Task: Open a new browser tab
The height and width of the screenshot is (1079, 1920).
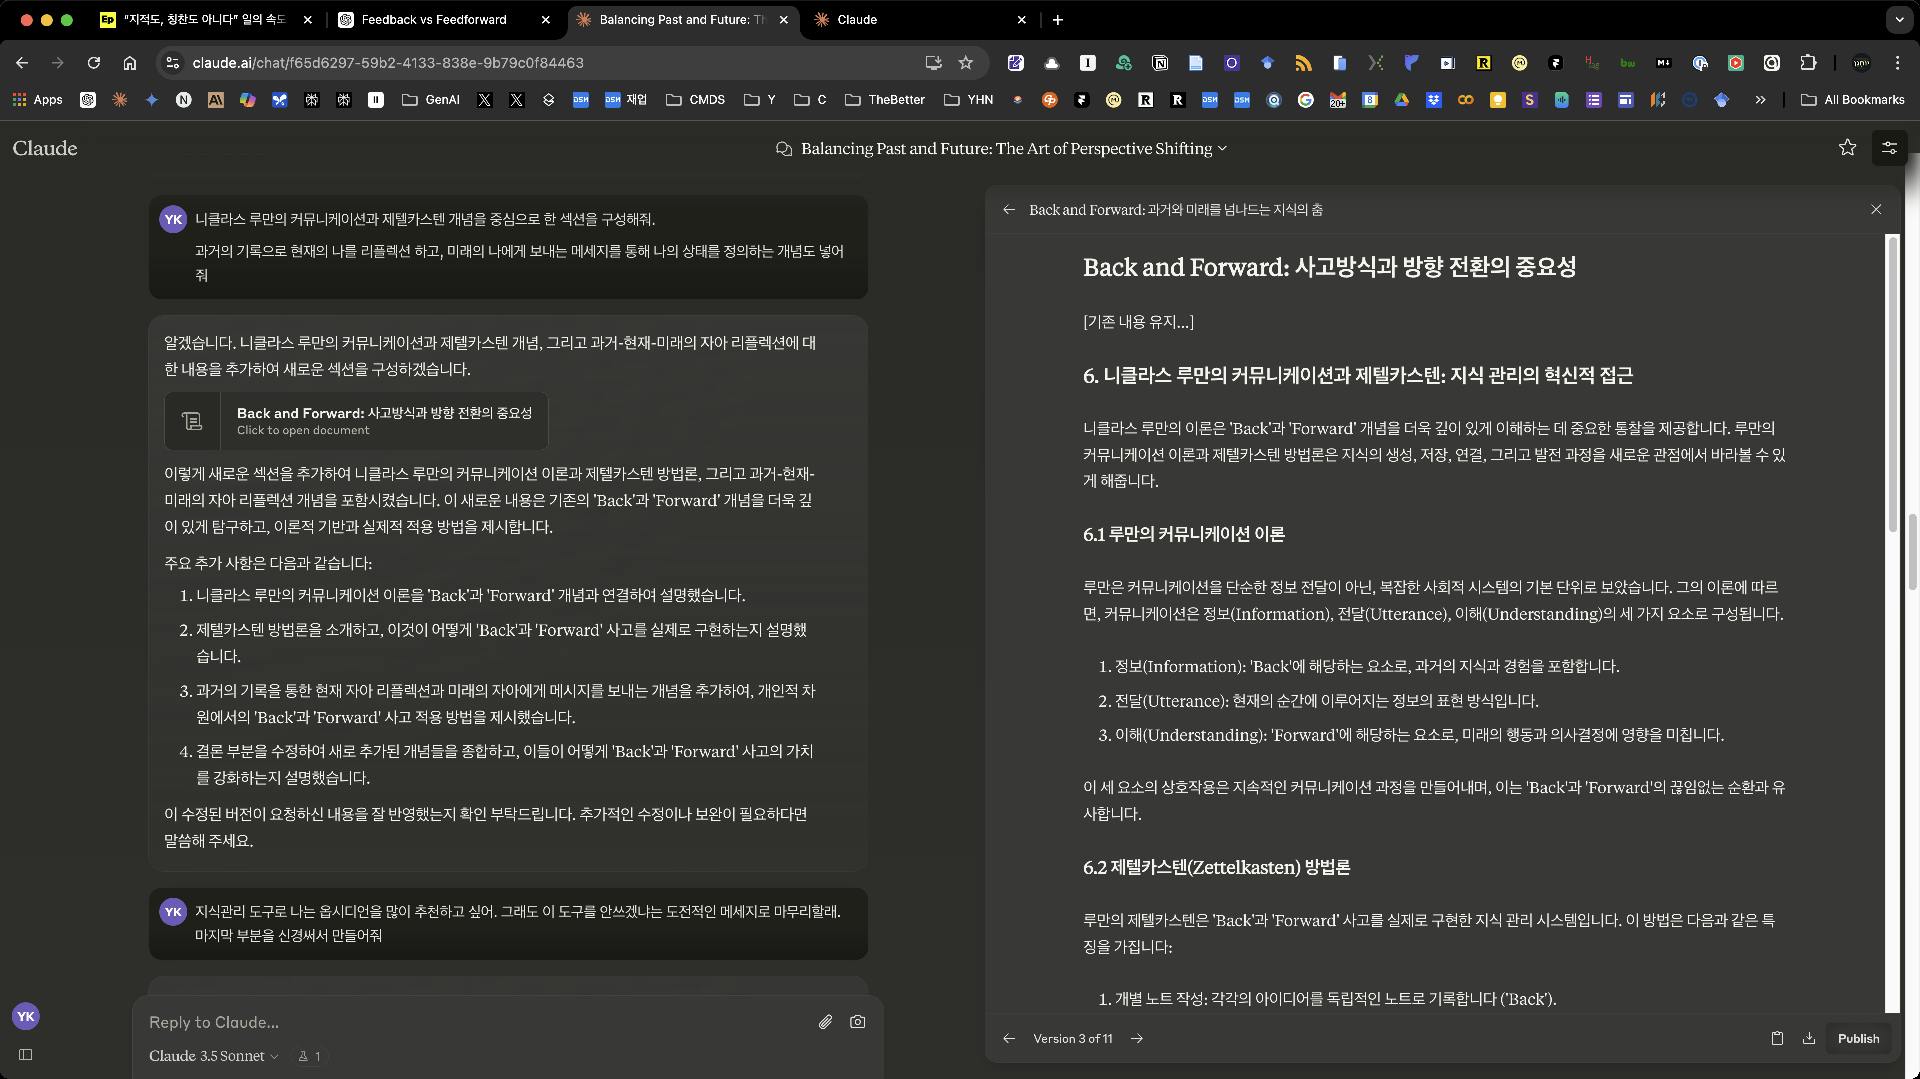Action: point(1057,19)
